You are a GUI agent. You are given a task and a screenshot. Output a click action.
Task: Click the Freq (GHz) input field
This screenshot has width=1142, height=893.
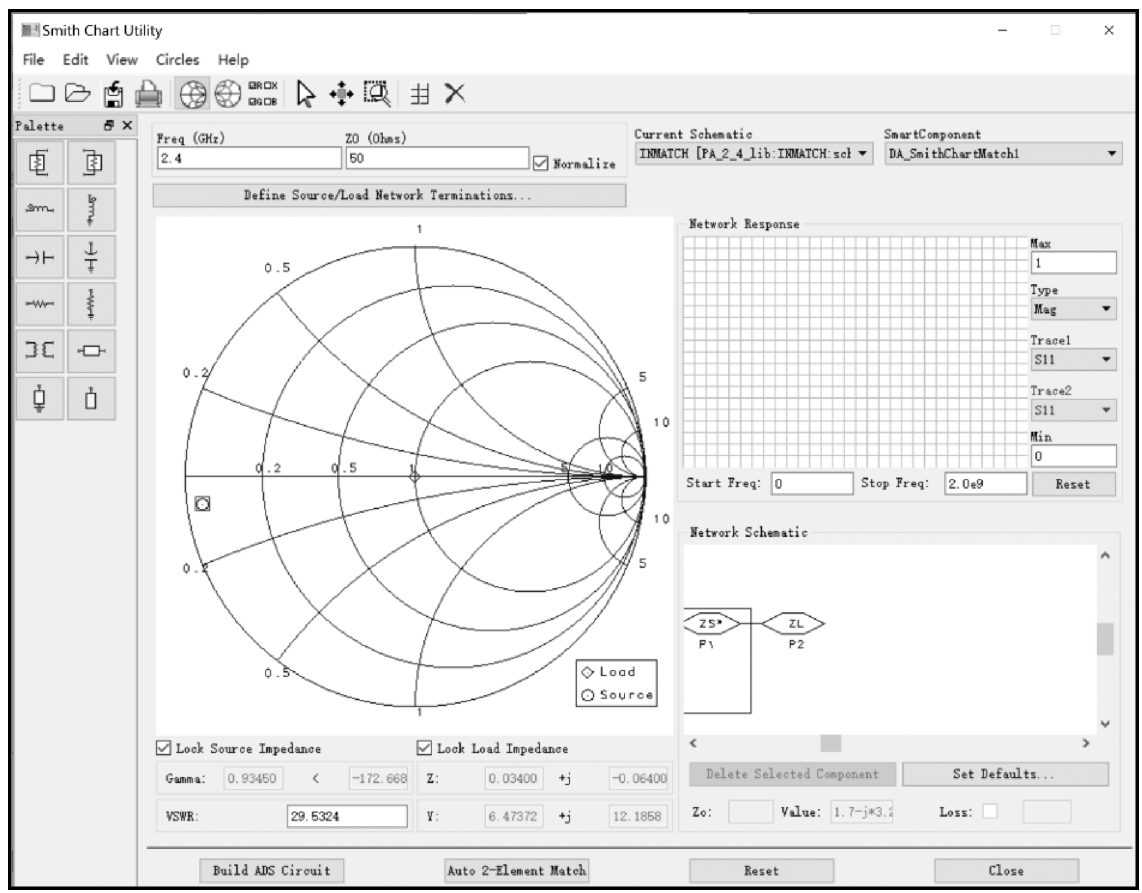249,158
